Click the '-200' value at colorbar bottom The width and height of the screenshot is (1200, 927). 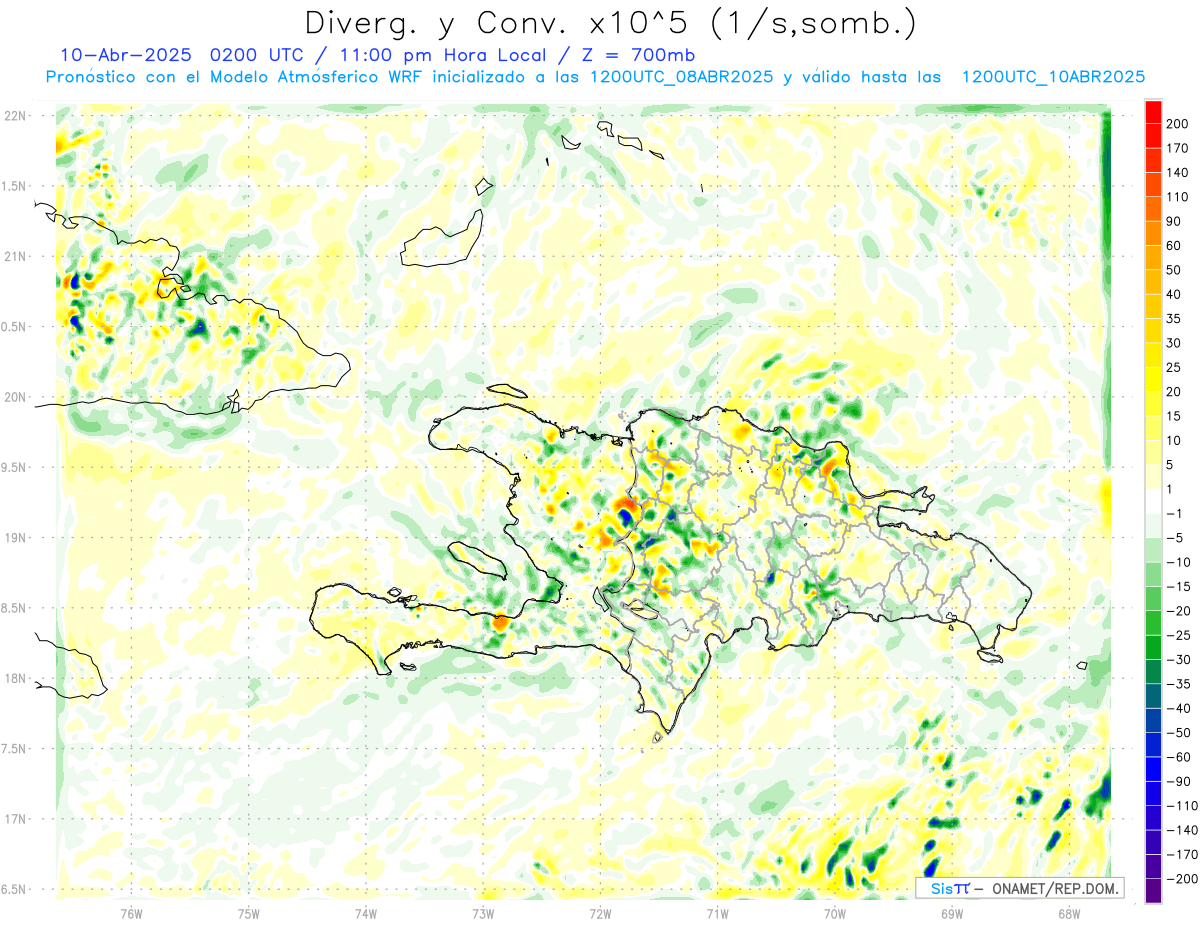pyautogui.click(x=1184, y=879)
